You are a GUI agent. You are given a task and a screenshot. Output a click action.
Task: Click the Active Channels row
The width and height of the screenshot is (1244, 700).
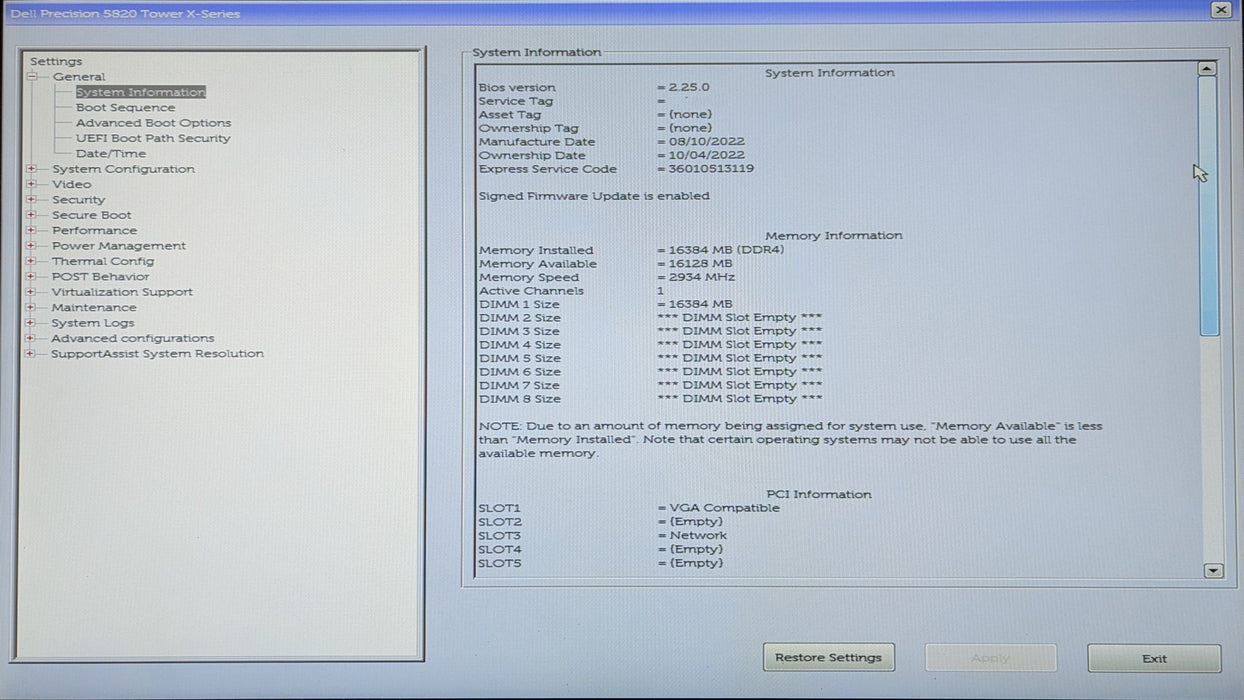click(x=571, y=291)
